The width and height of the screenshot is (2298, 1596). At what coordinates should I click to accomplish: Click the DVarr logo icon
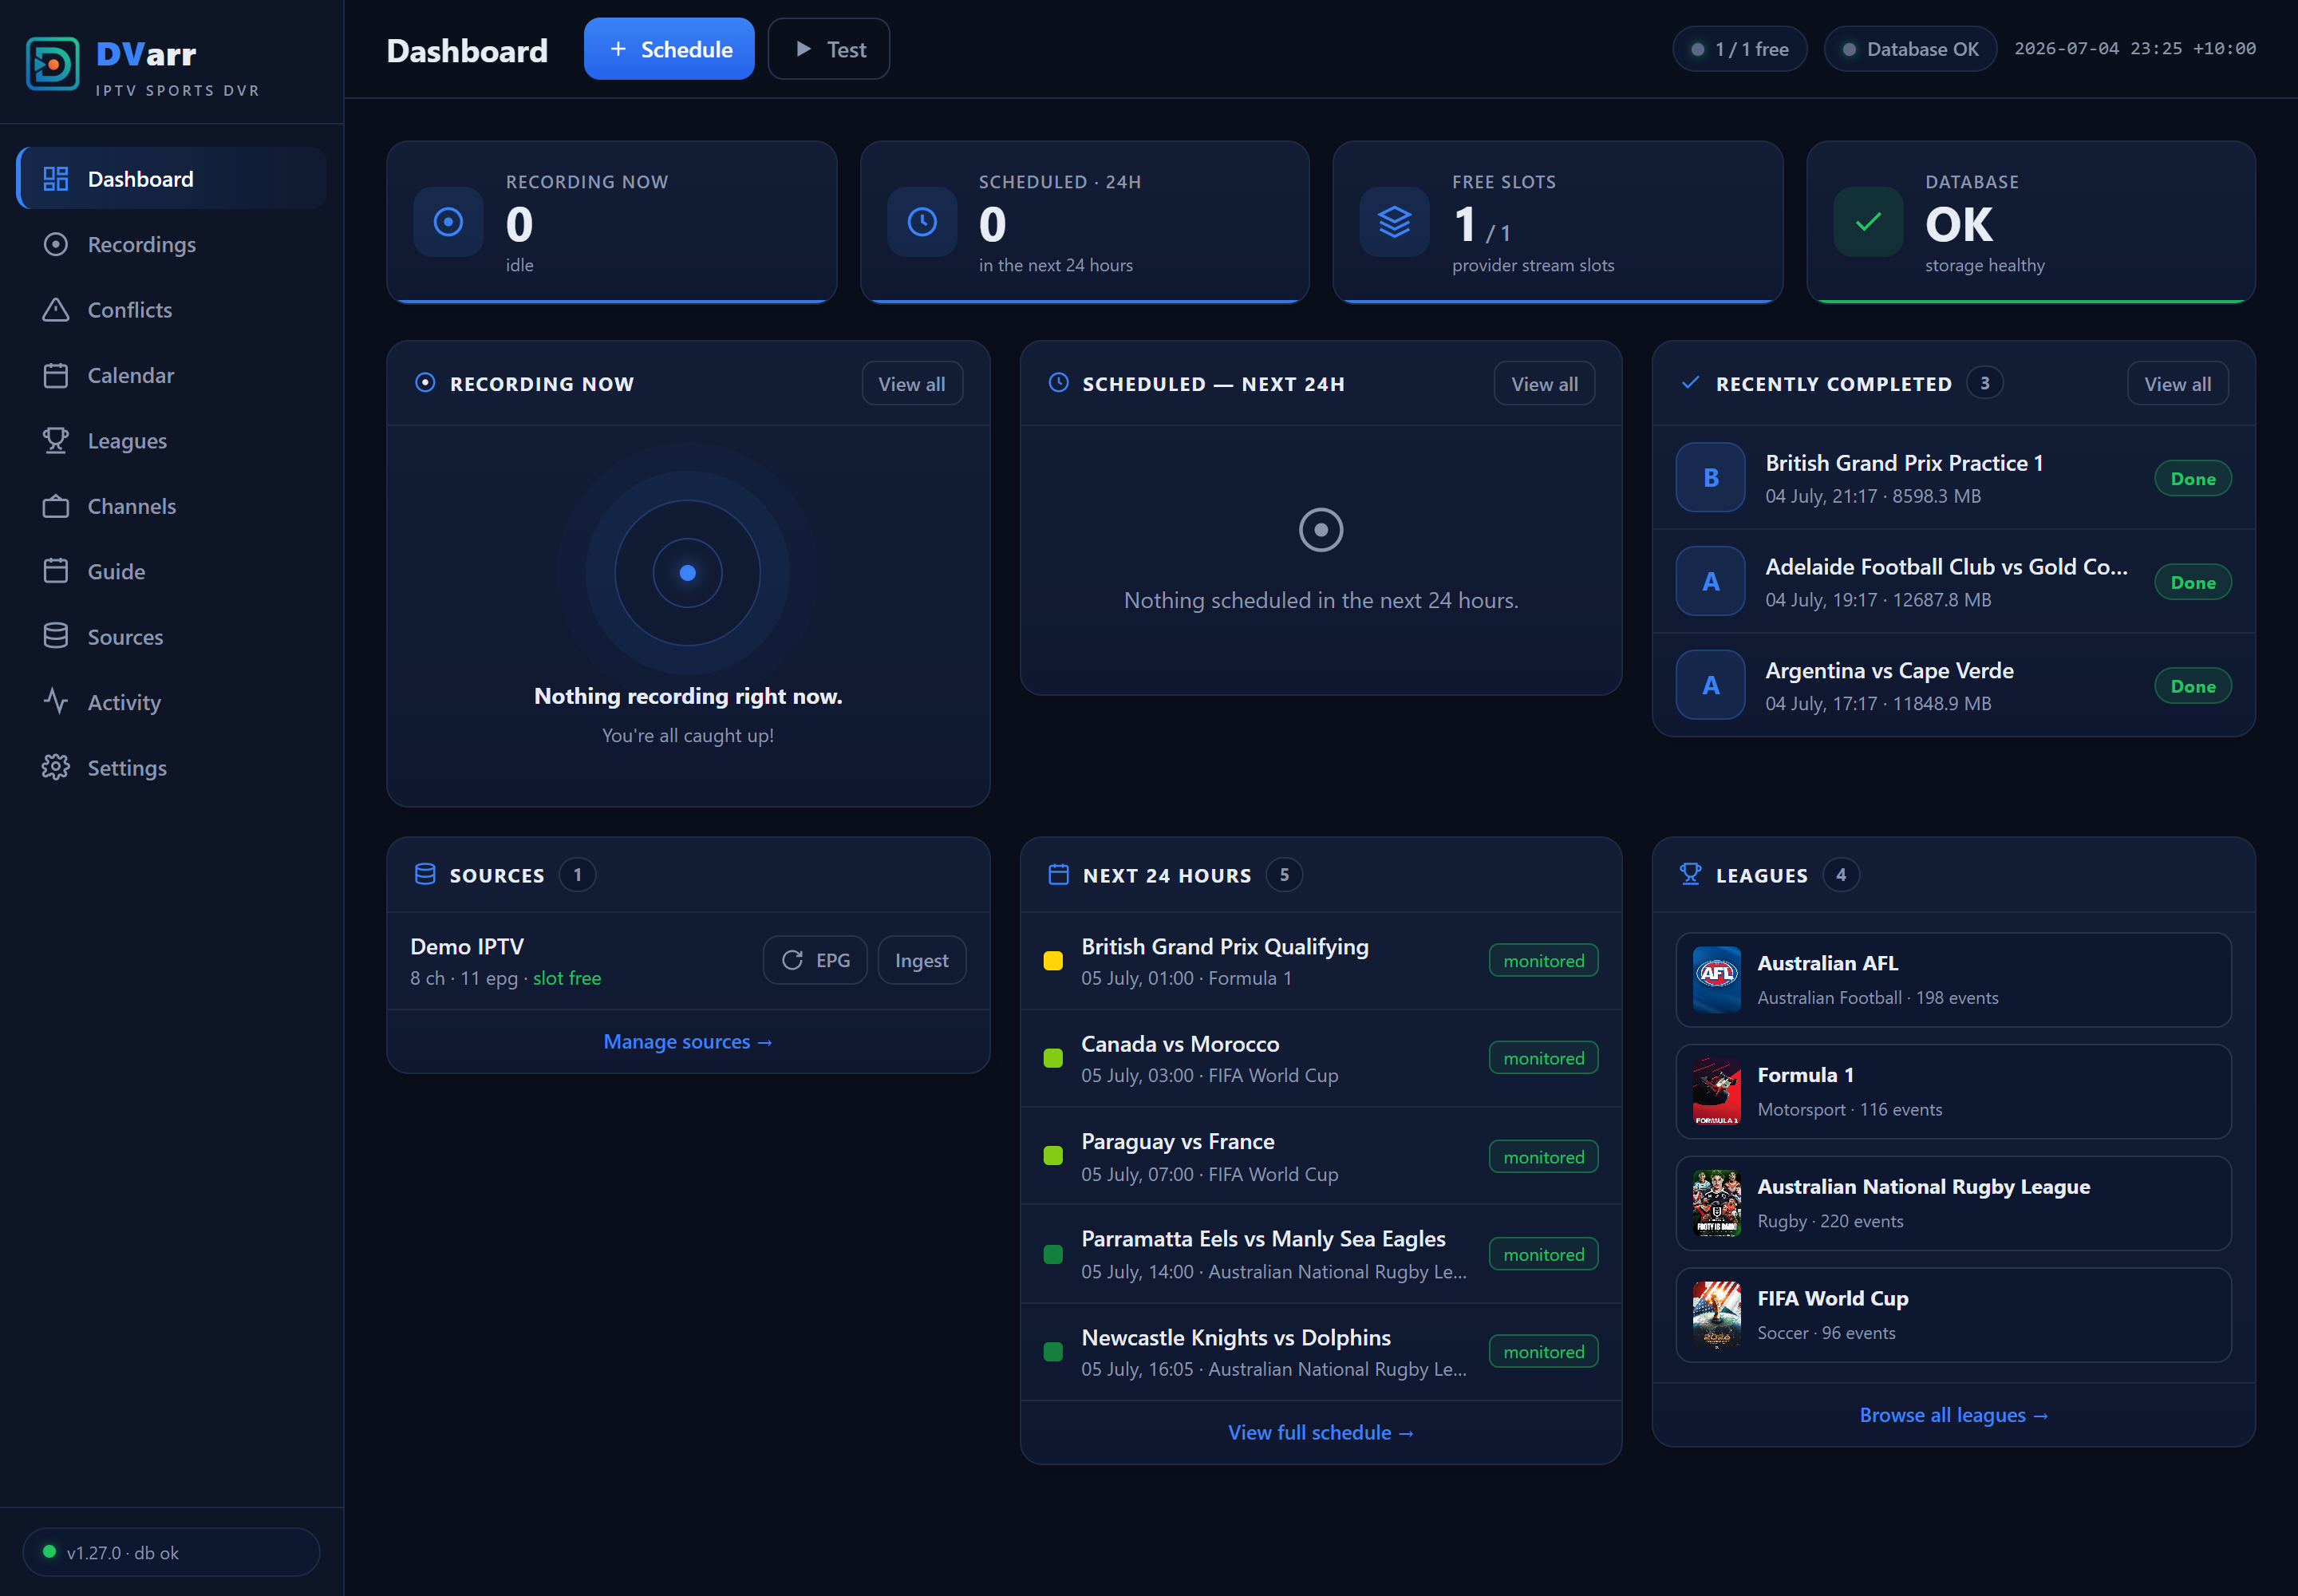(x=53, y=64)
